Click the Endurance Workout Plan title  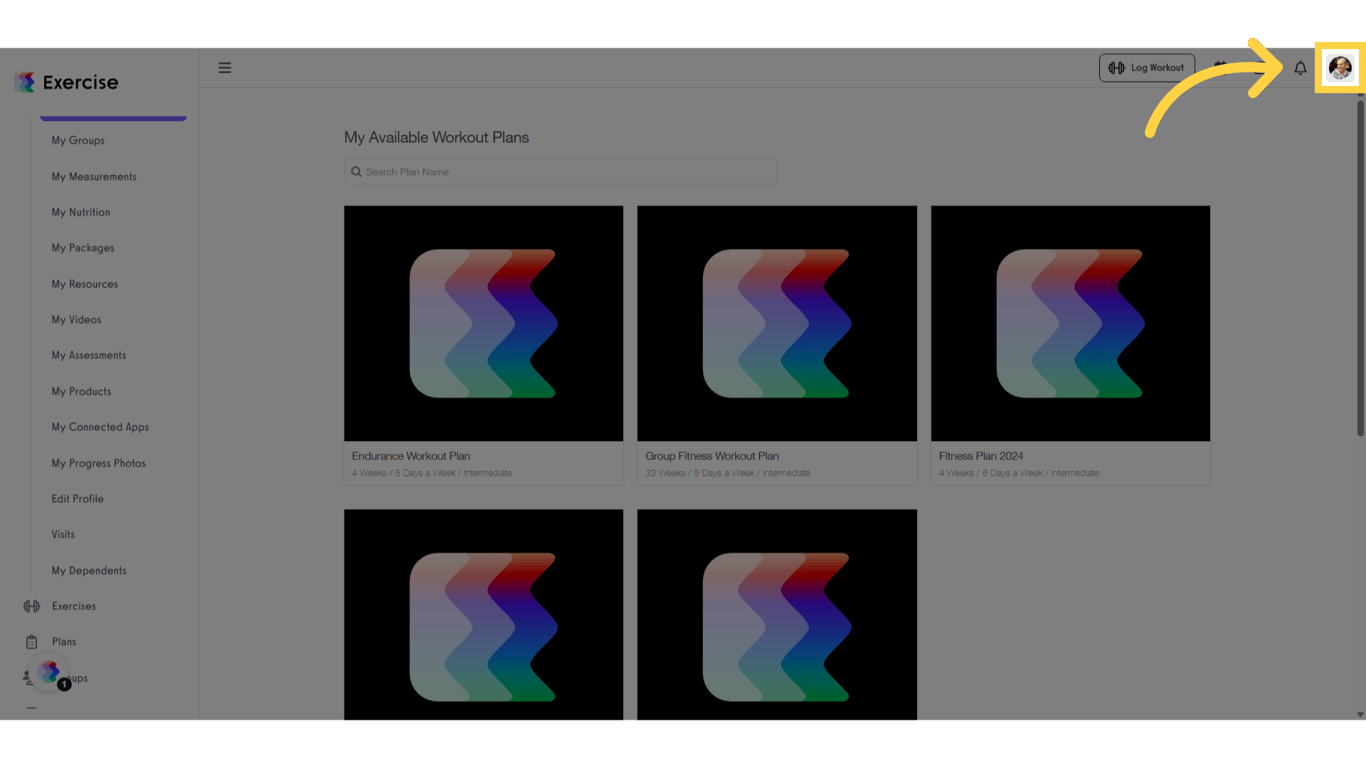point(411,456)
